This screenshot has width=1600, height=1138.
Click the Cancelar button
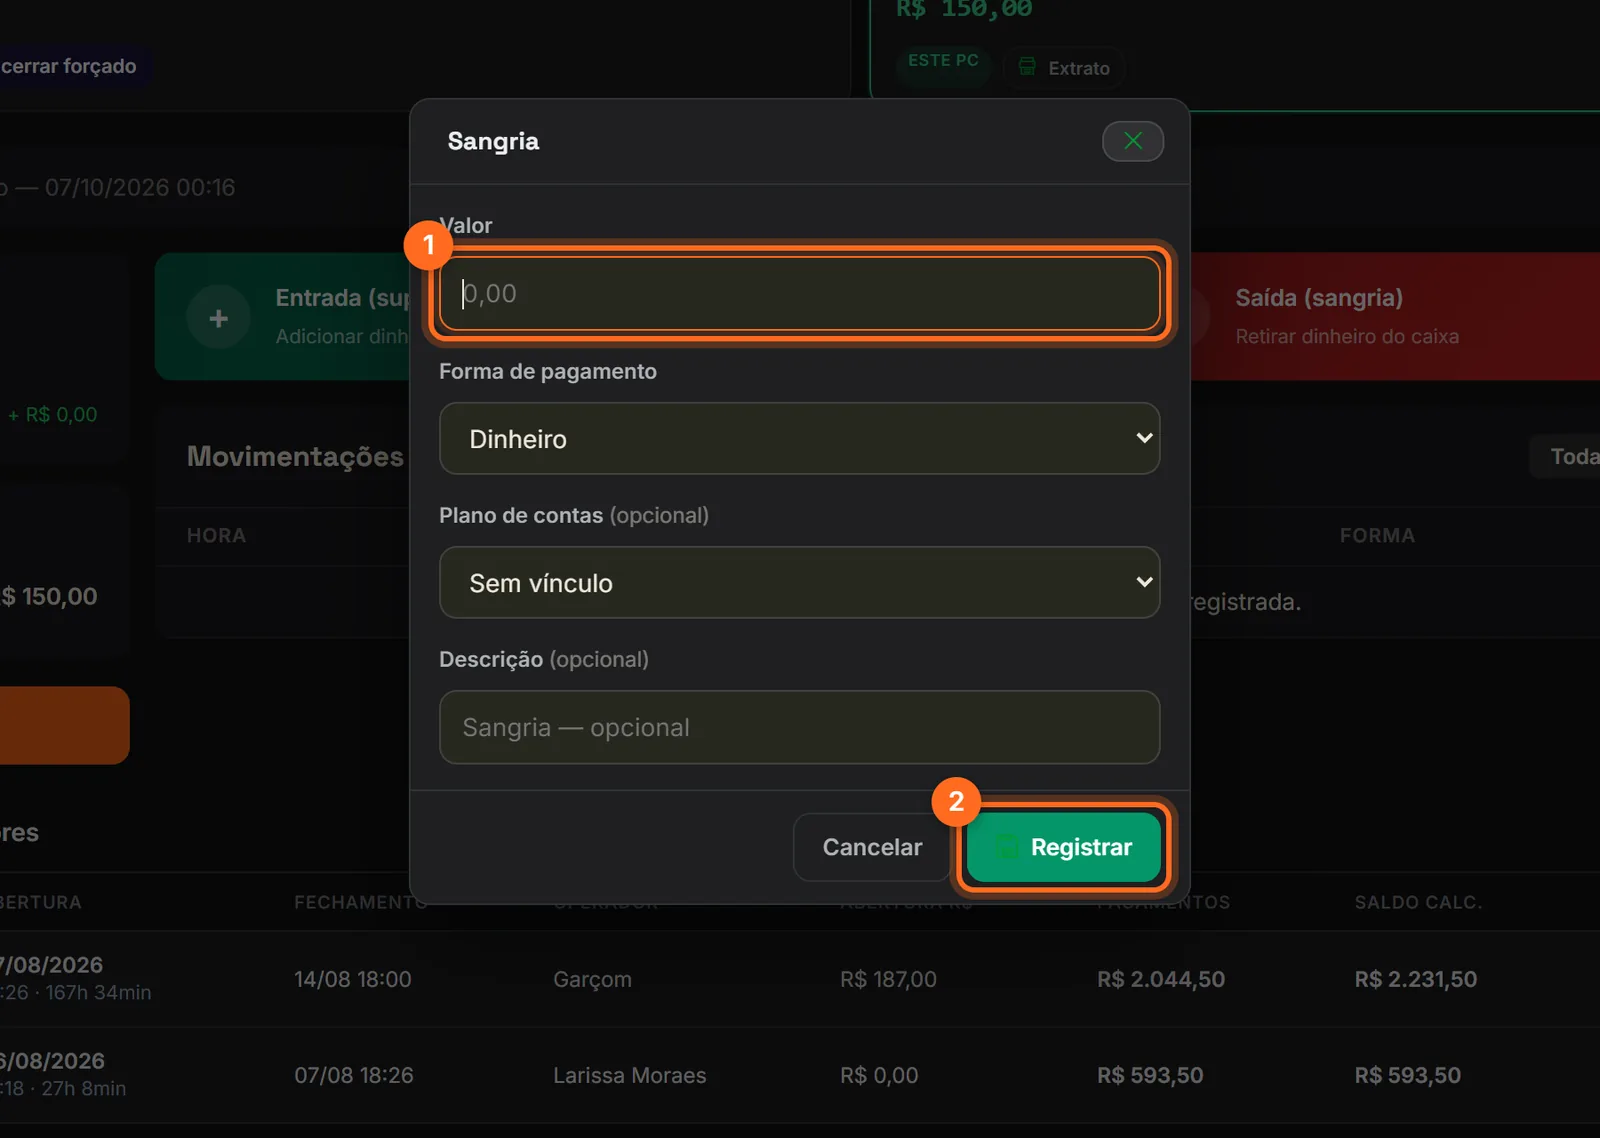click(872, 847)
